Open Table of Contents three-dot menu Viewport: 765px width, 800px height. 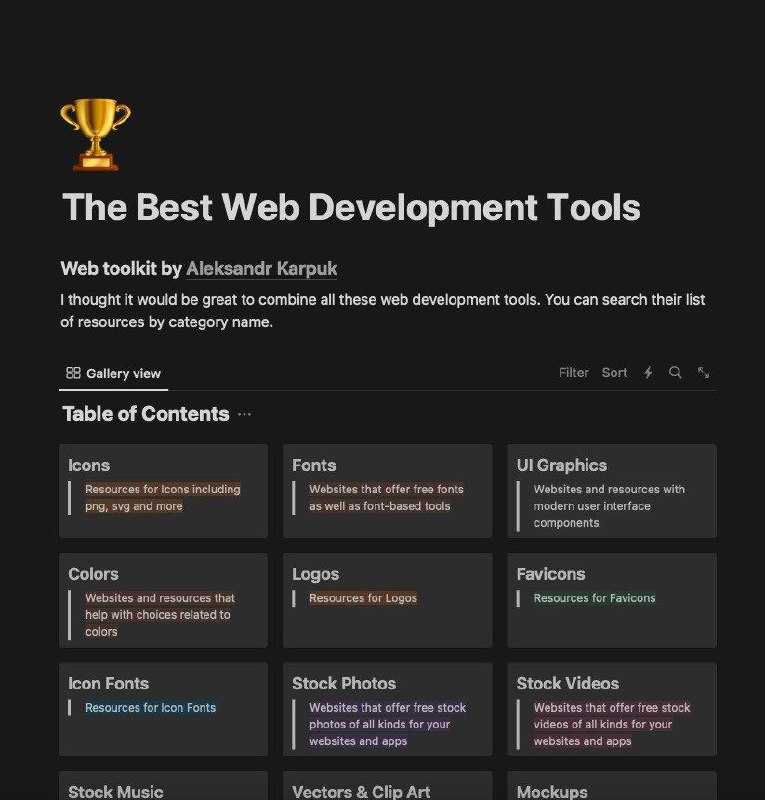[244, 414]
